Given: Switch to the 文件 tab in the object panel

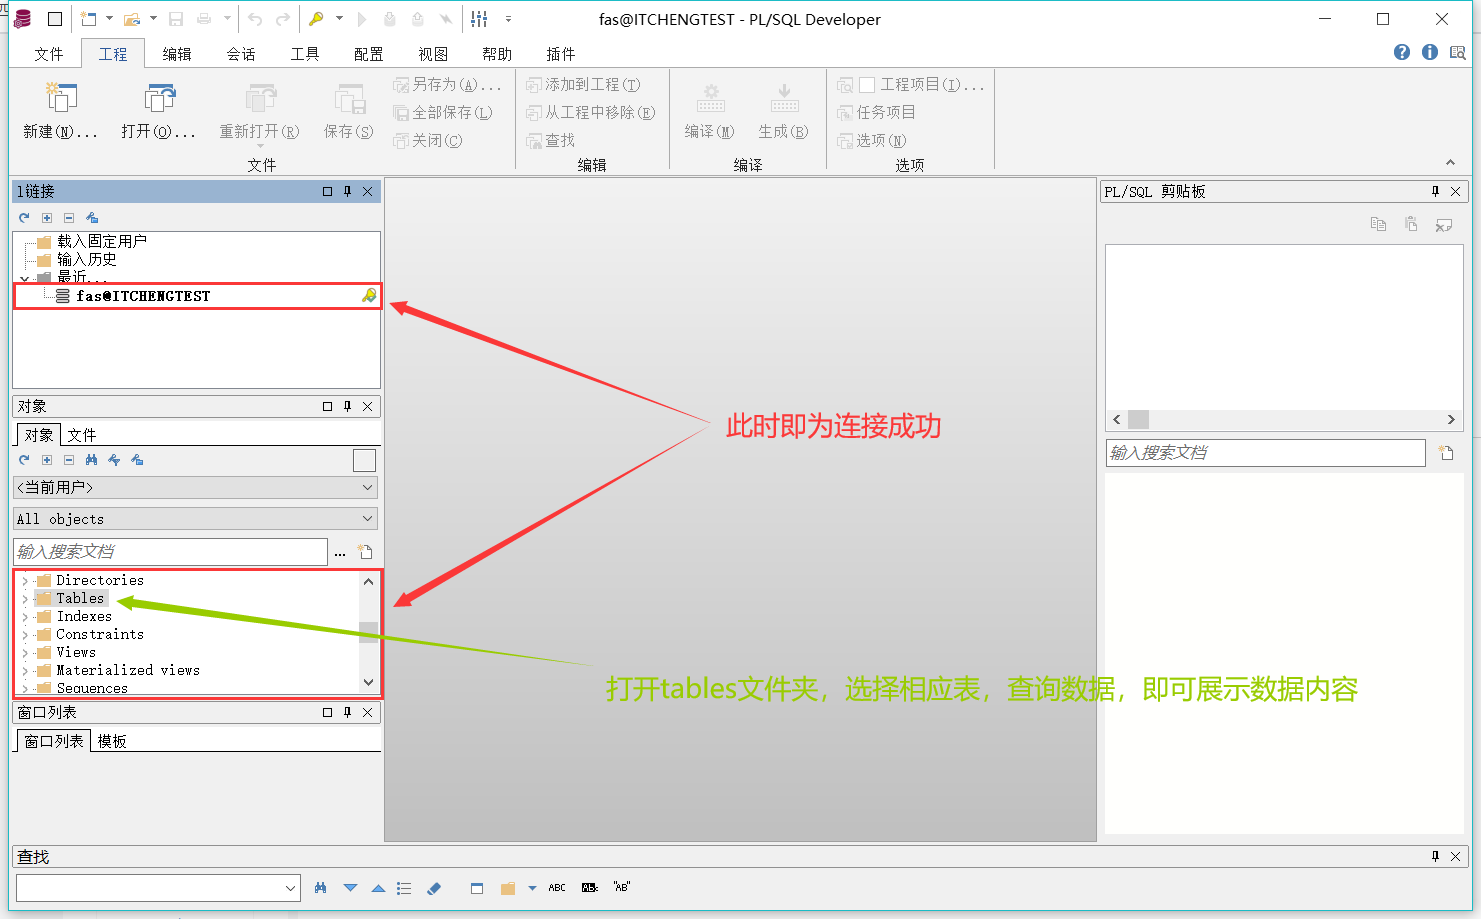Looking at the screenshot, I should point(81,434).
